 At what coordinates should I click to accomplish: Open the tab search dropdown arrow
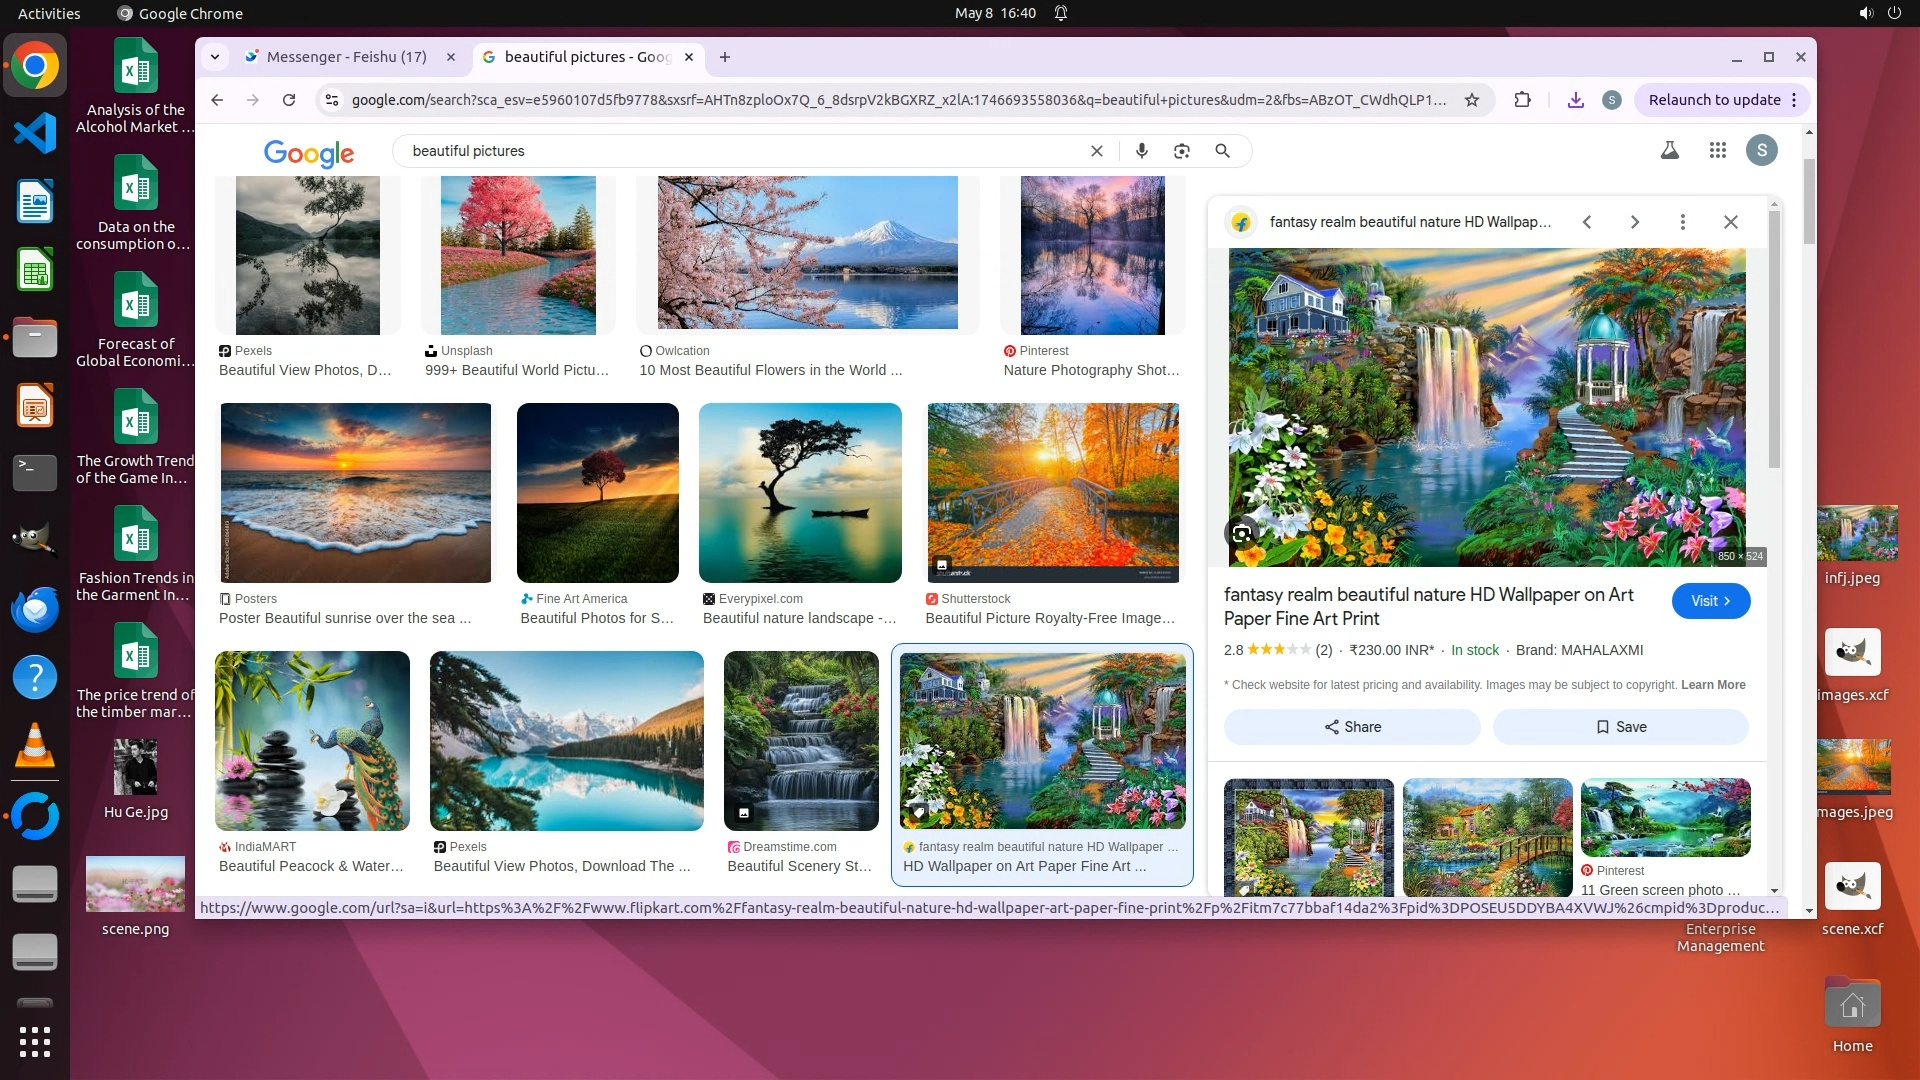pos(215,57)
